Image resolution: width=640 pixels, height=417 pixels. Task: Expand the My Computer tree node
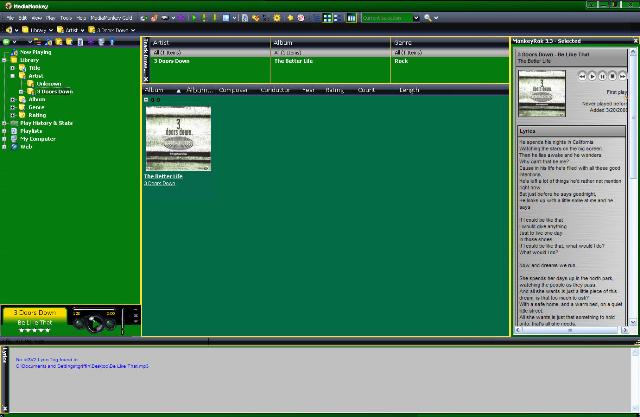[x=4, y=139]
